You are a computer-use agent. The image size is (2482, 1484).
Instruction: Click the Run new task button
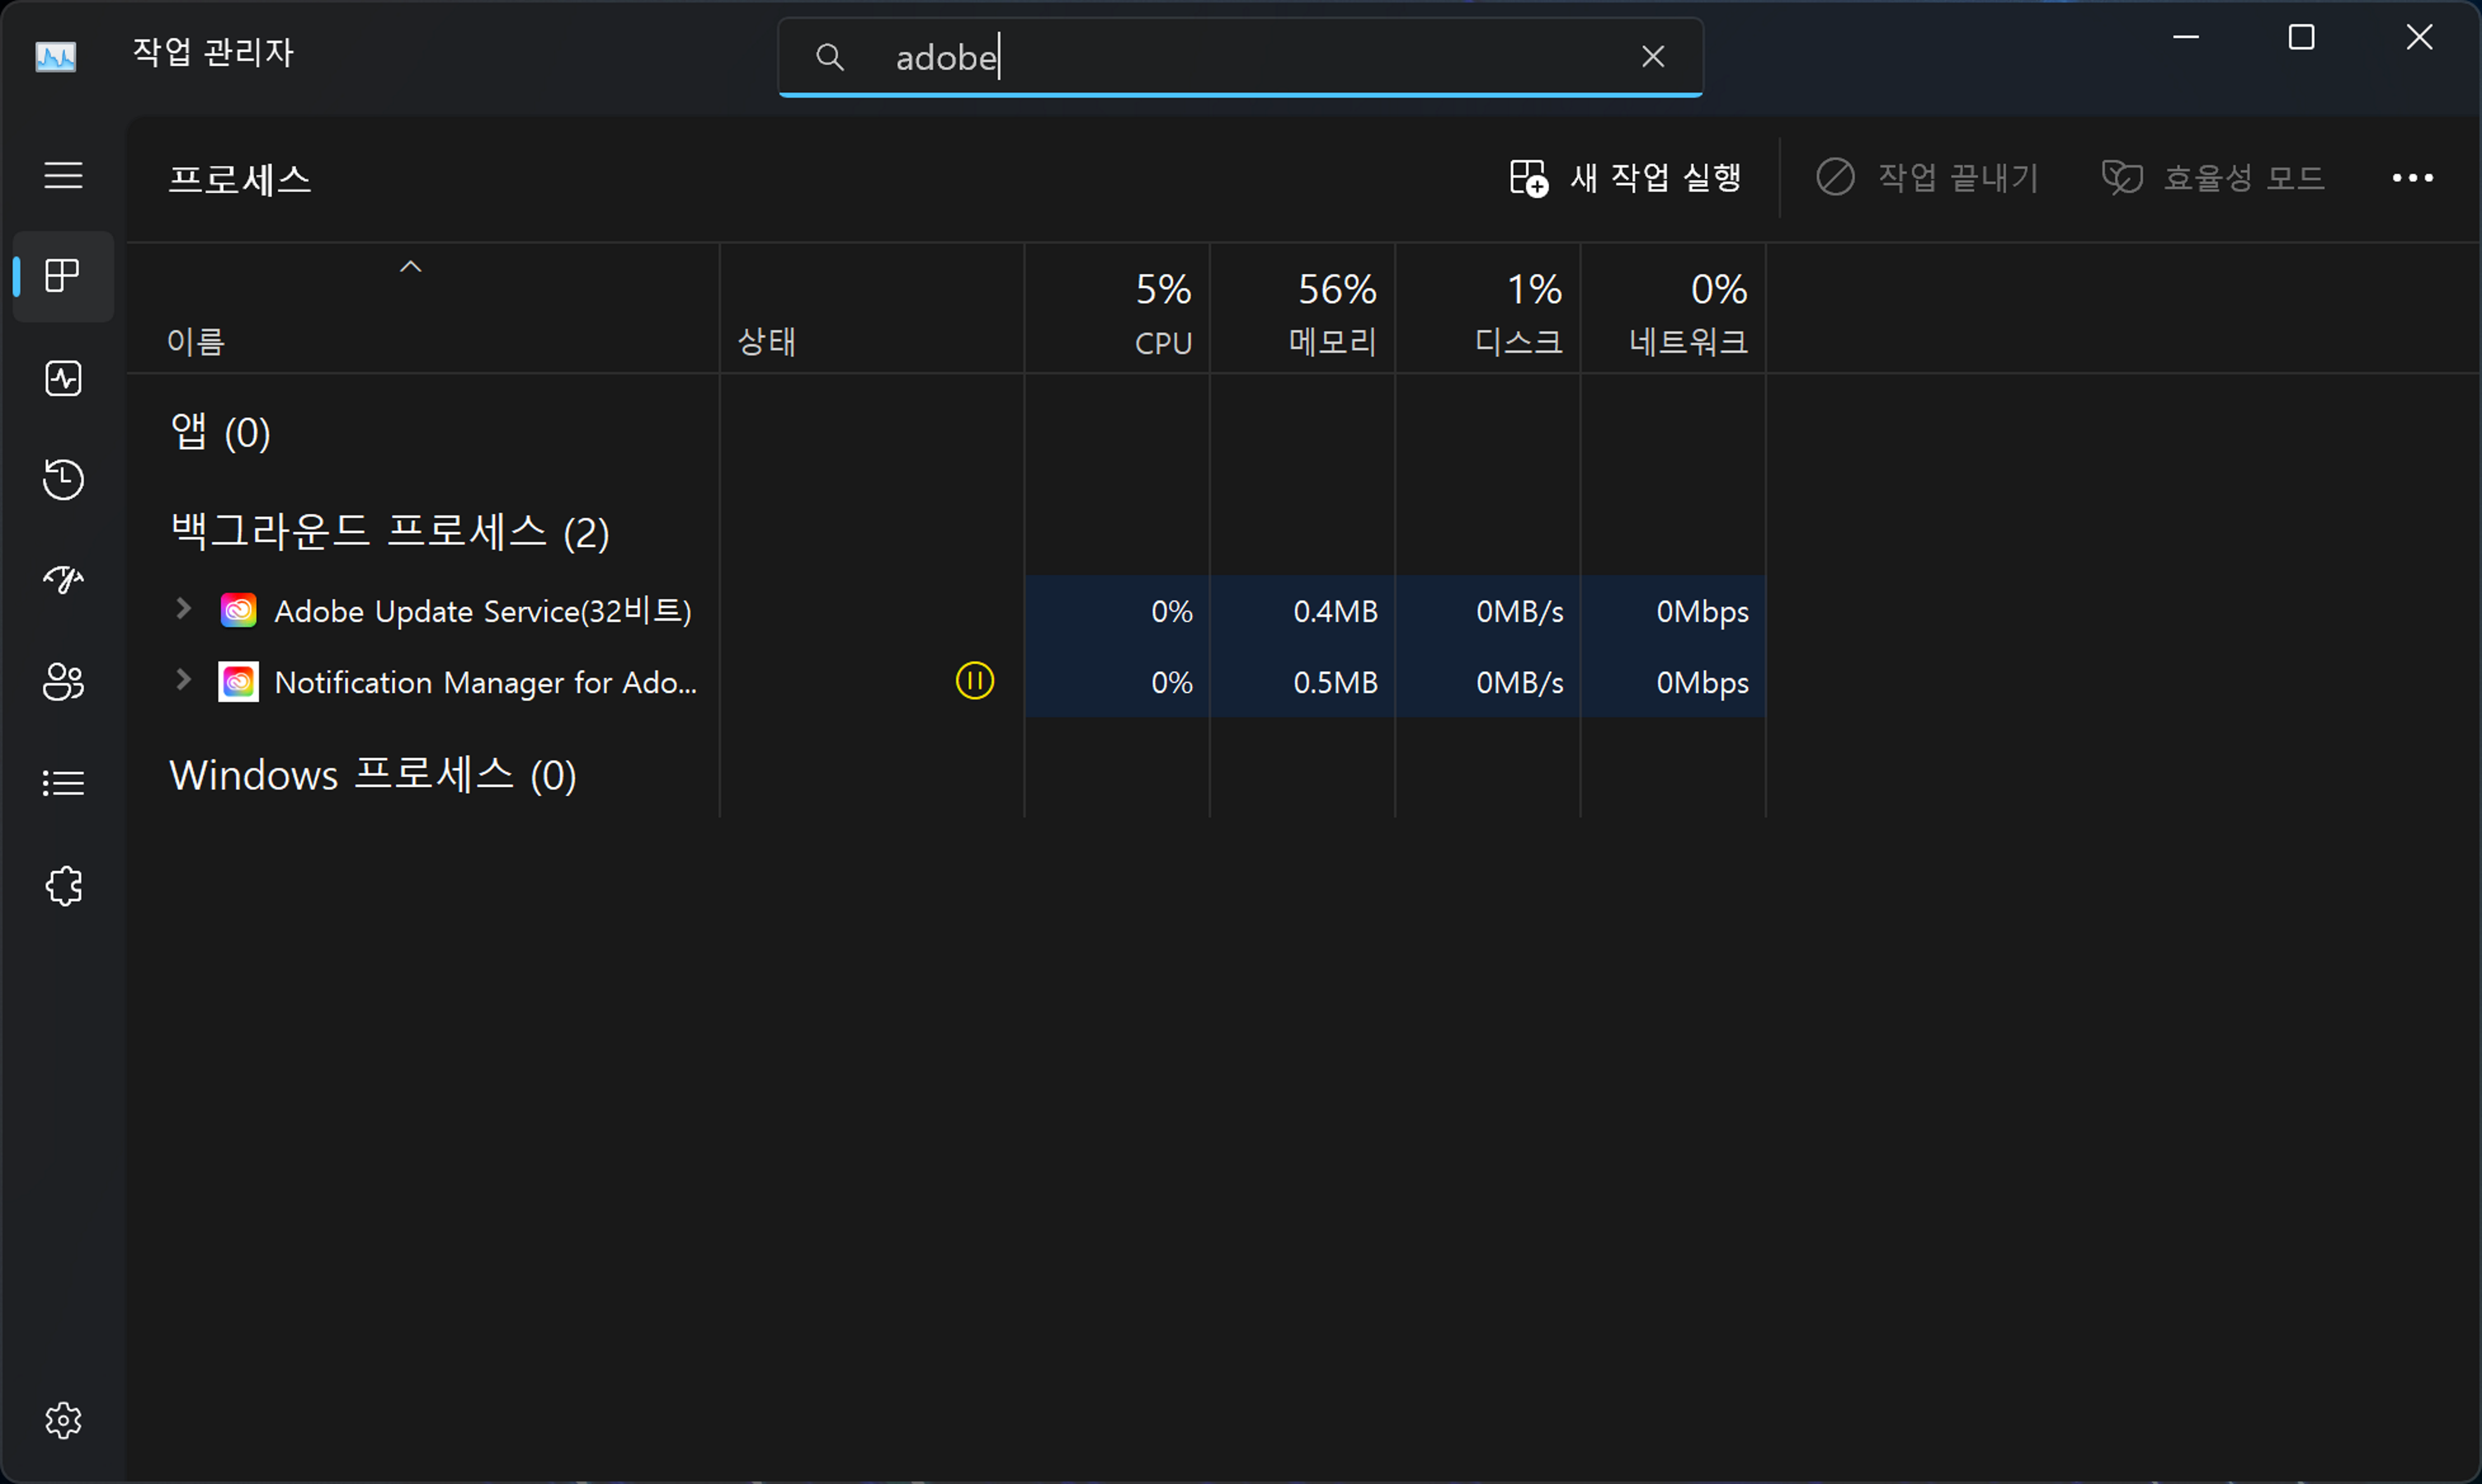1626,178
